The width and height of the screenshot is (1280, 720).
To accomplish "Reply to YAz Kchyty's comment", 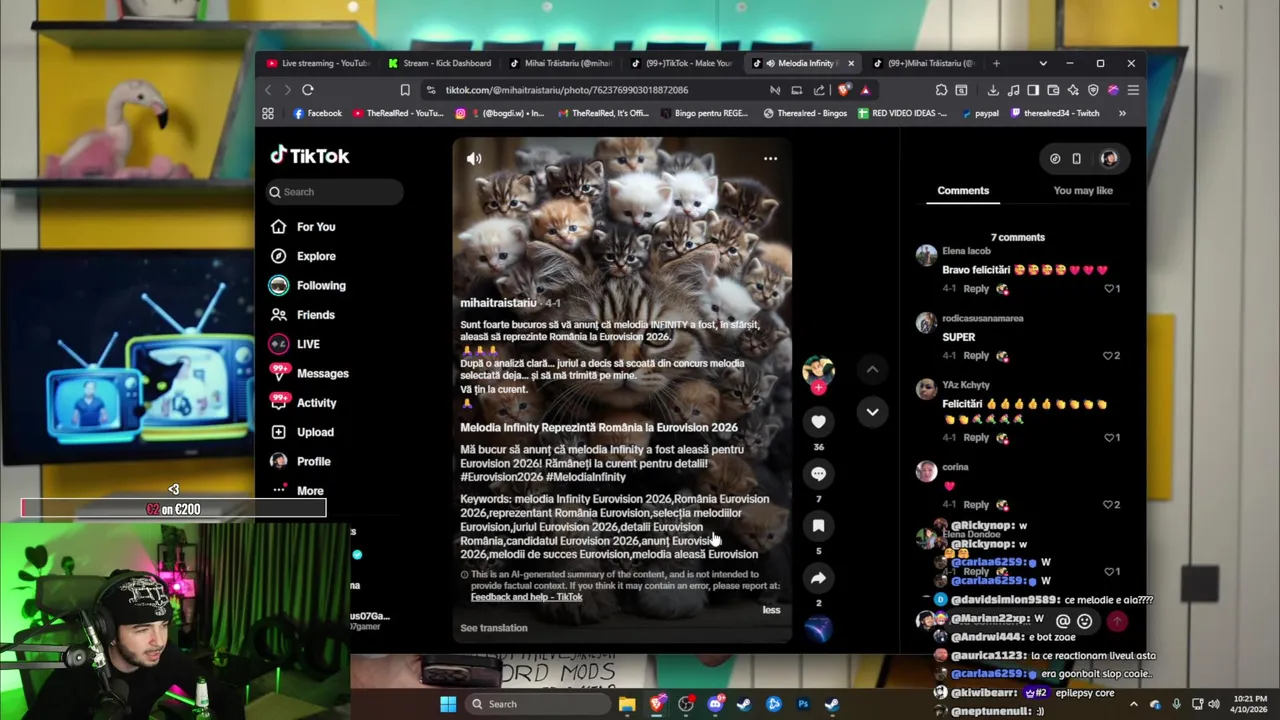I will [976, 438].
